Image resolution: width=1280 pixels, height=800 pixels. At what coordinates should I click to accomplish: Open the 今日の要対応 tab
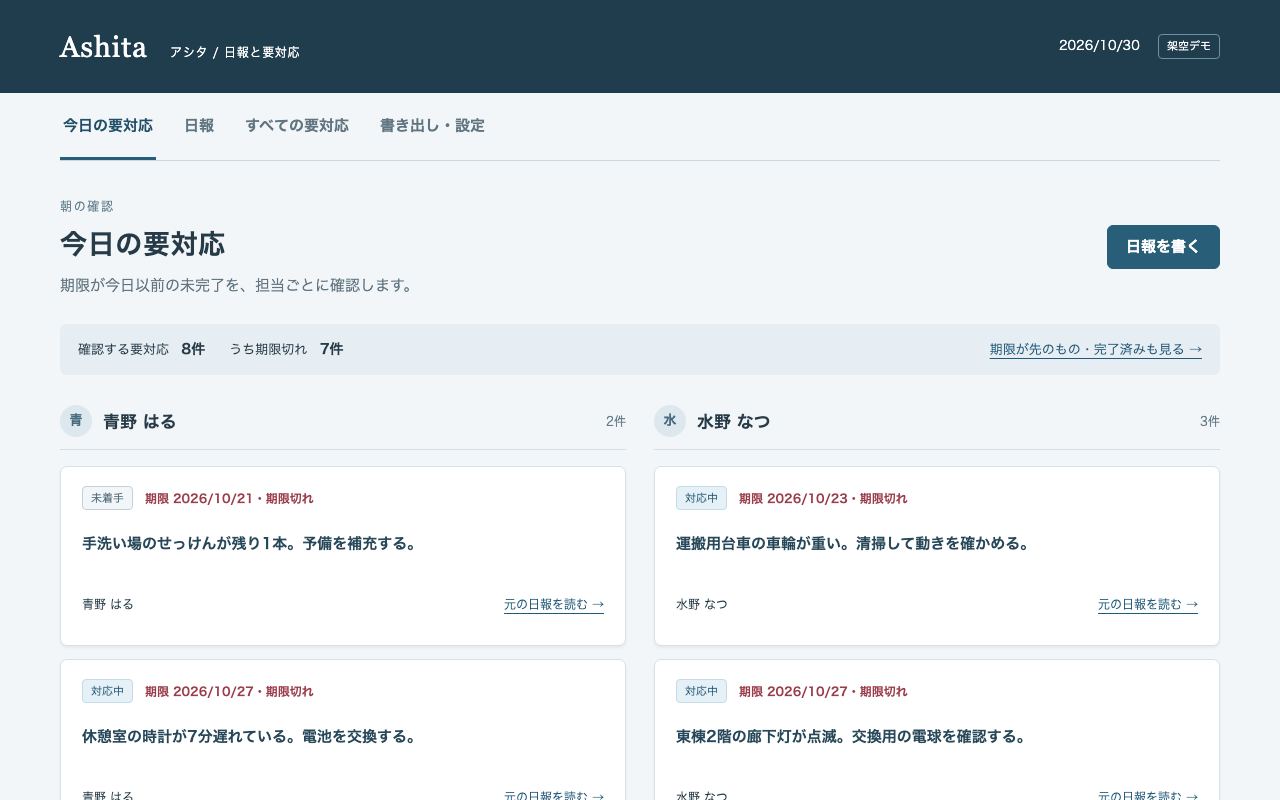108,126
